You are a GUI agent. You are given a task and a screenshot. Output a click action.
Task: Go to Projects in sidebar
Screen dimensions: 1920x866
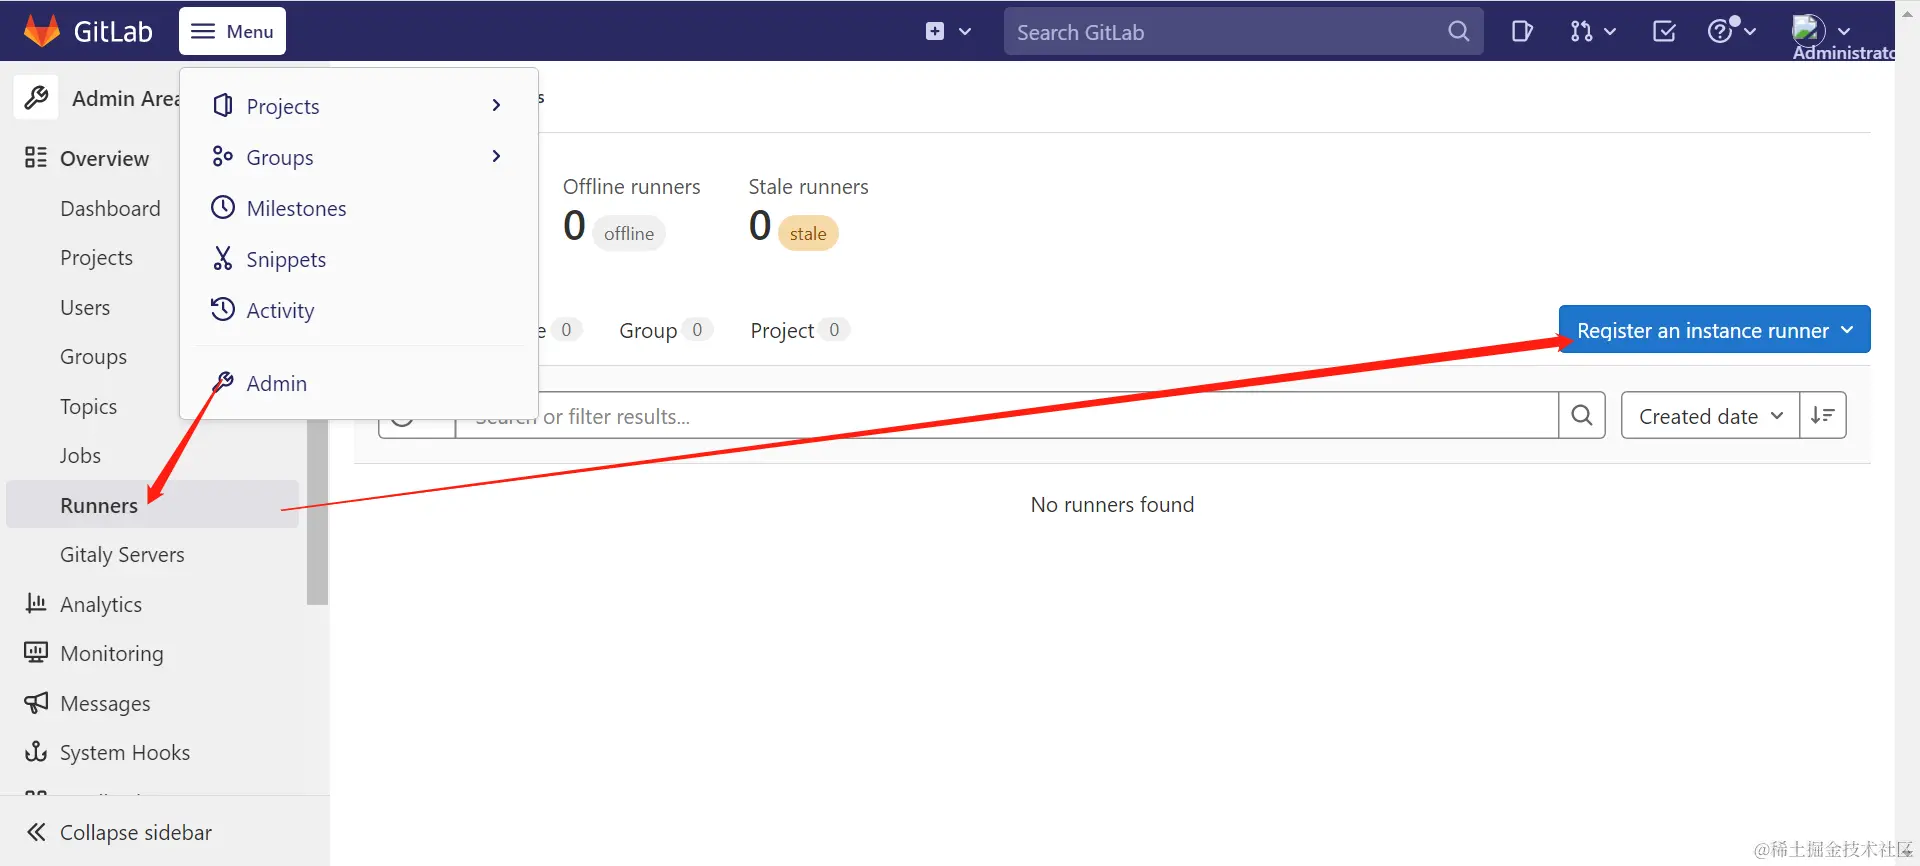[96, 257]
